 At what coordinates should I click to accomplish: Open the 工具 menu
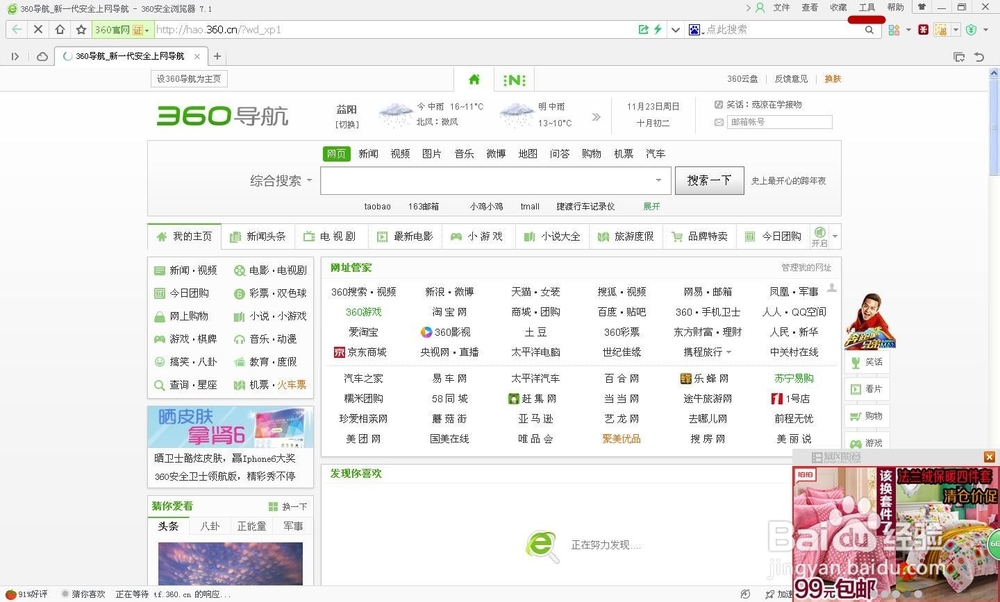pos(867,8)
